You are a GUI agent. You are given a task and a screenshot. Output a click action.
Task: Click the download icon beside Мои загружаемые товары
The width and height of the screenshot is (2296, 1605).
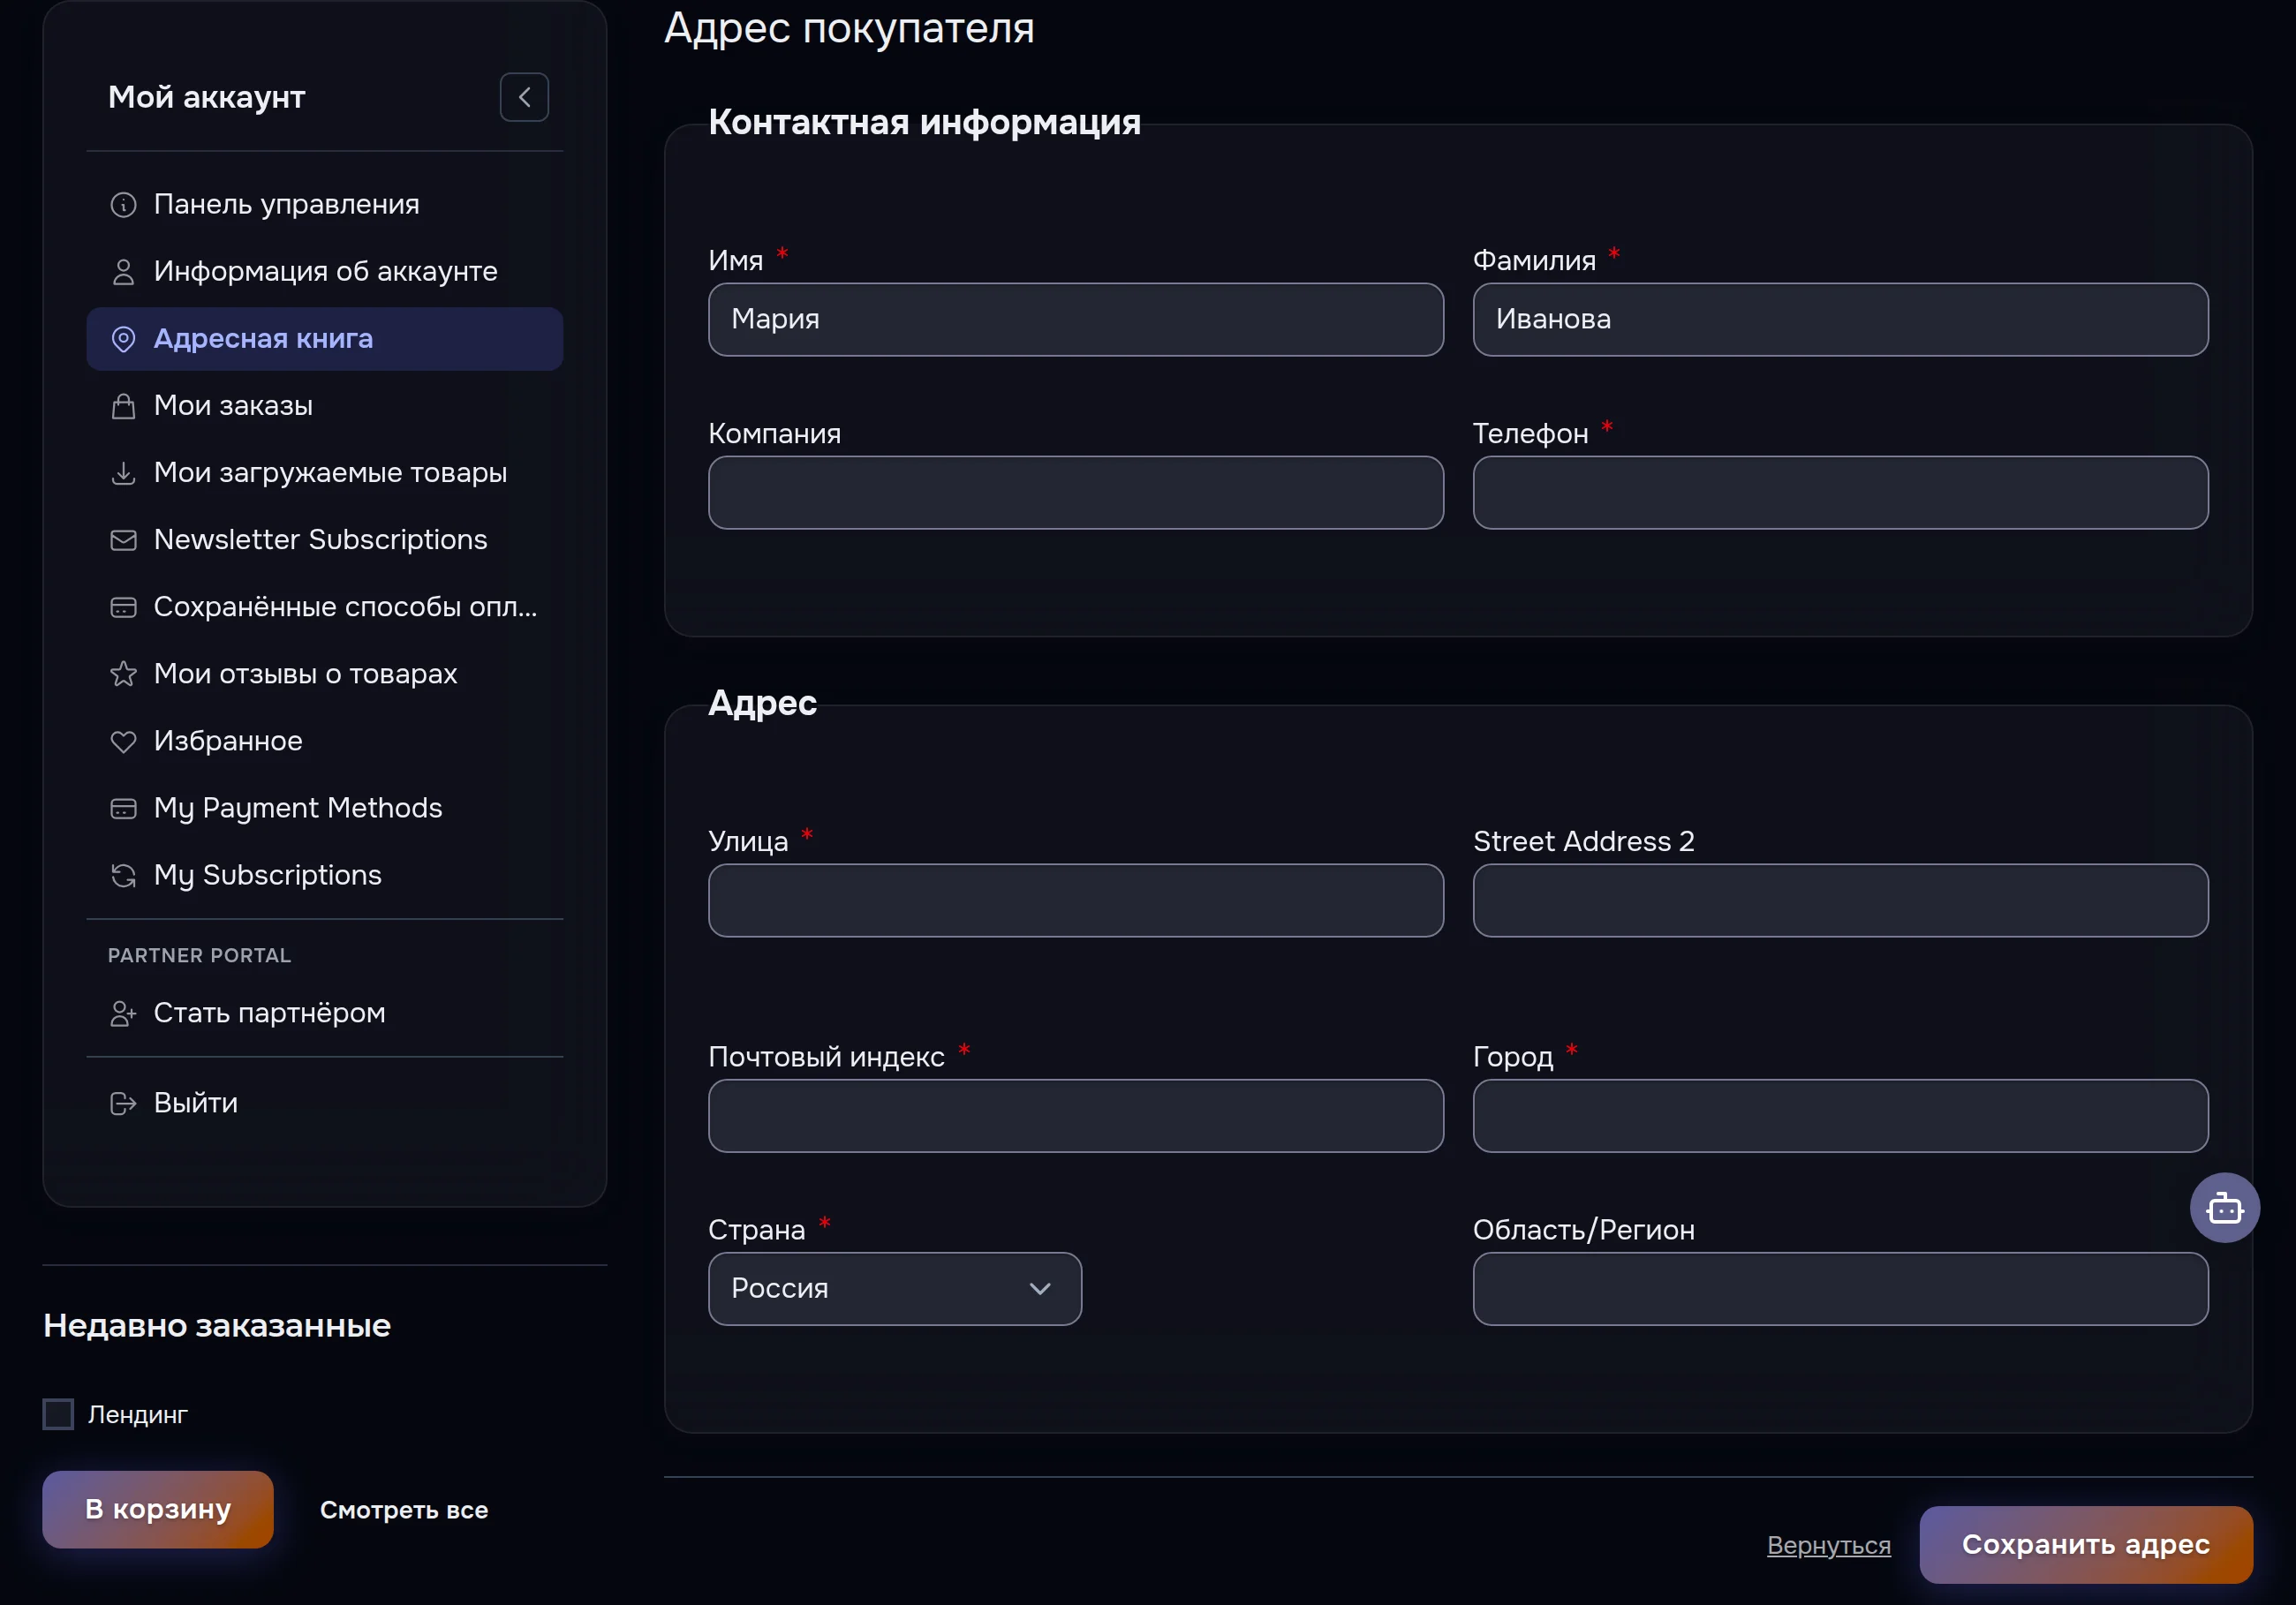click(x=123, y=473)
